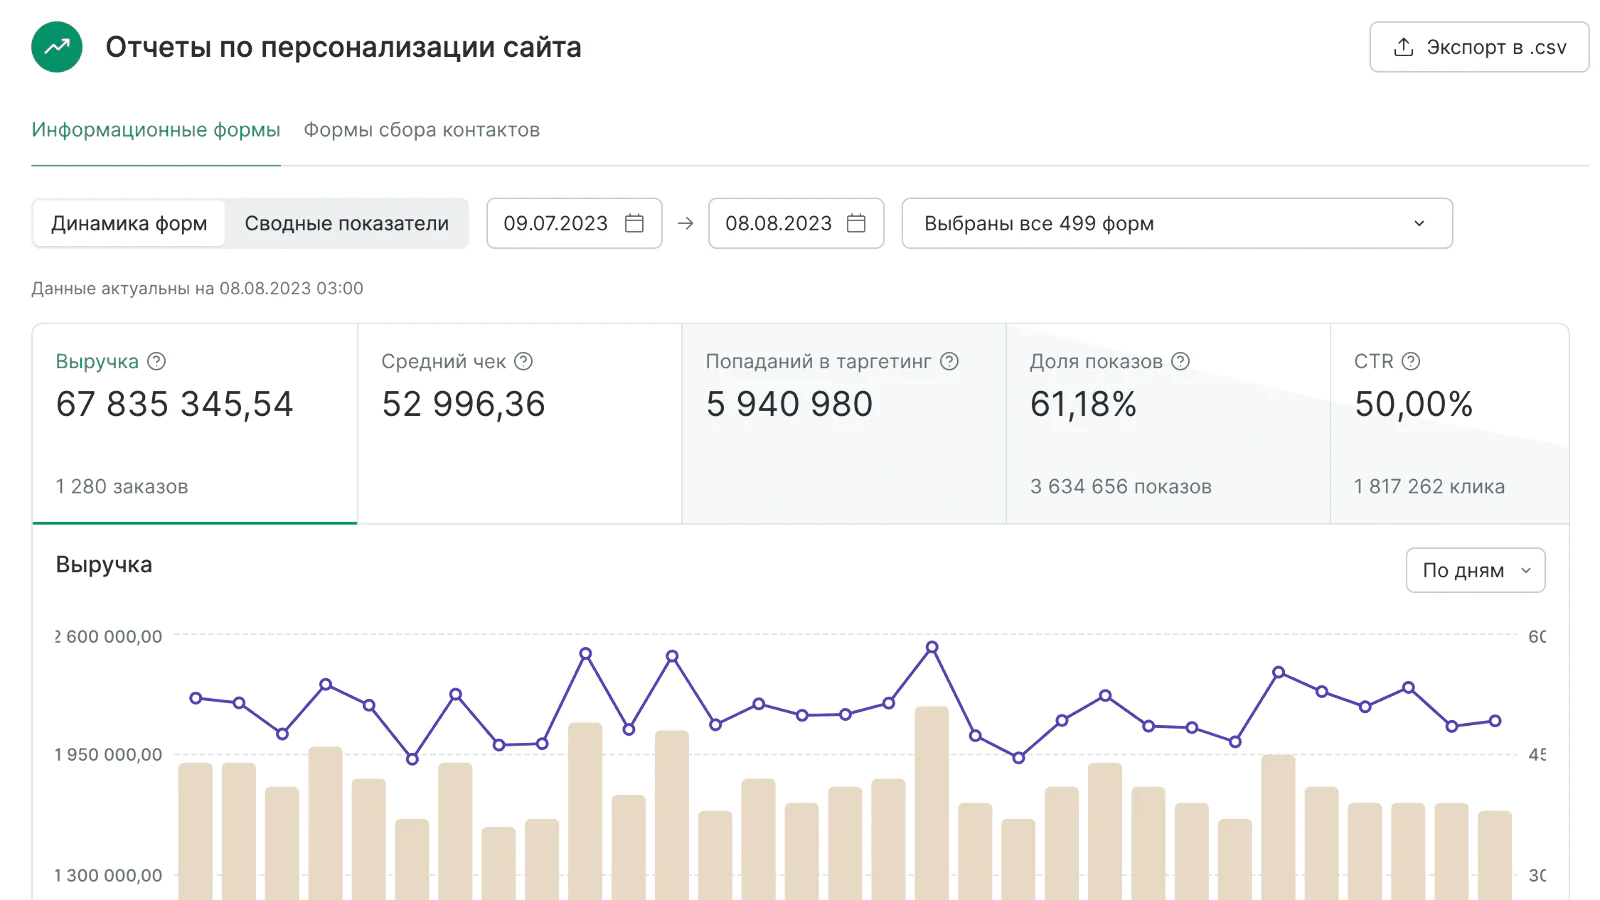Click the question icon next to Доля показов
1600x900 pixels.
(x=1182, y=361)
